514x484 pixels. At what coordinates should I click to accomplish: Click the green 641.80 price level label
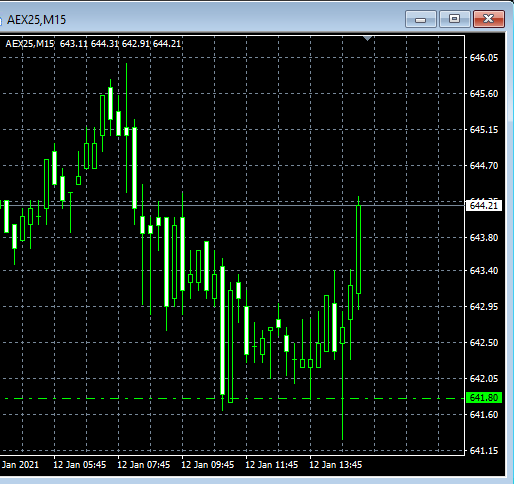[484, 398]
